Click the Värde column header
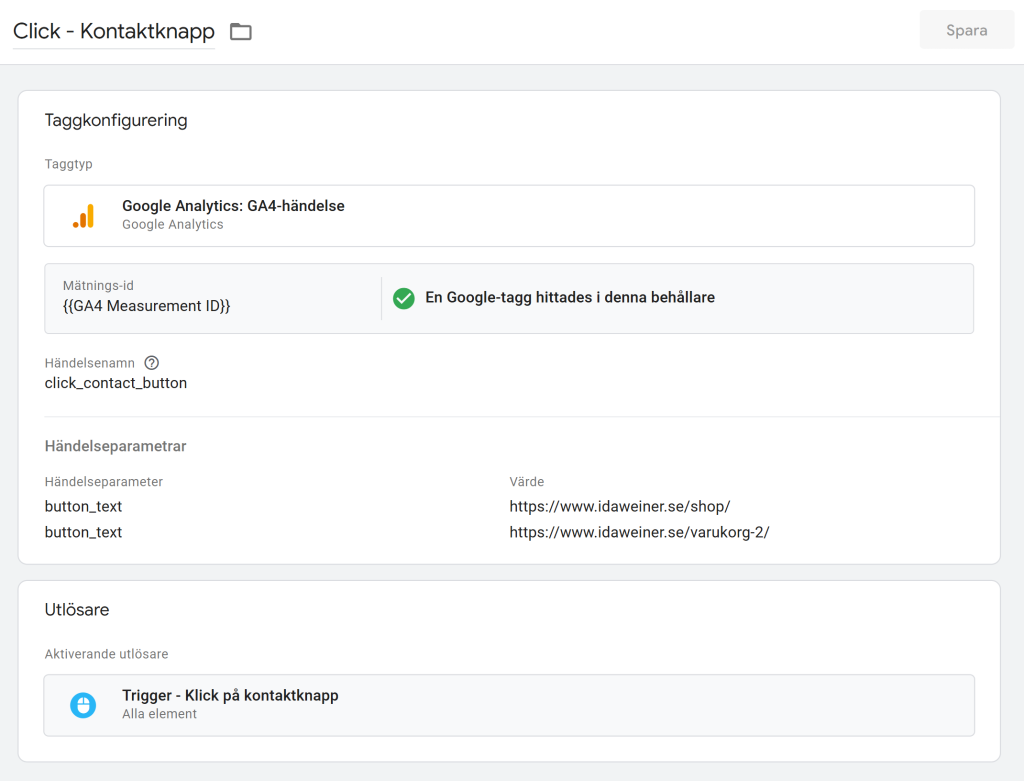 click(x=526, y=482)
